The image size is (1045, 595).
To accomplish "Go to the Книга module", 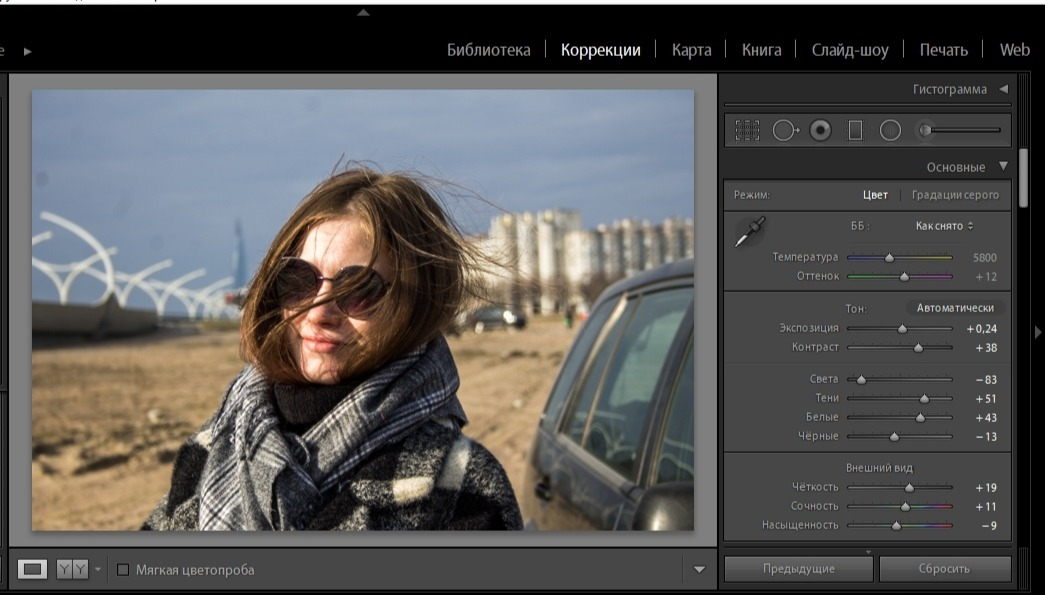I will [761, 50].
